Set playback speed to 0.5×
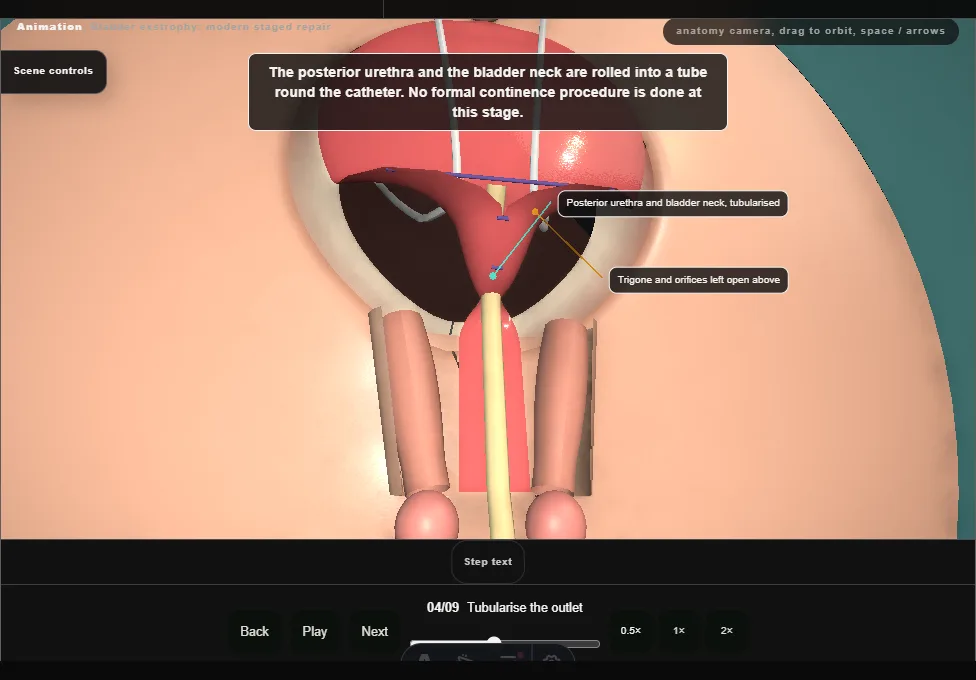Screen dimensions: 976x680 (x=631, y=631)
